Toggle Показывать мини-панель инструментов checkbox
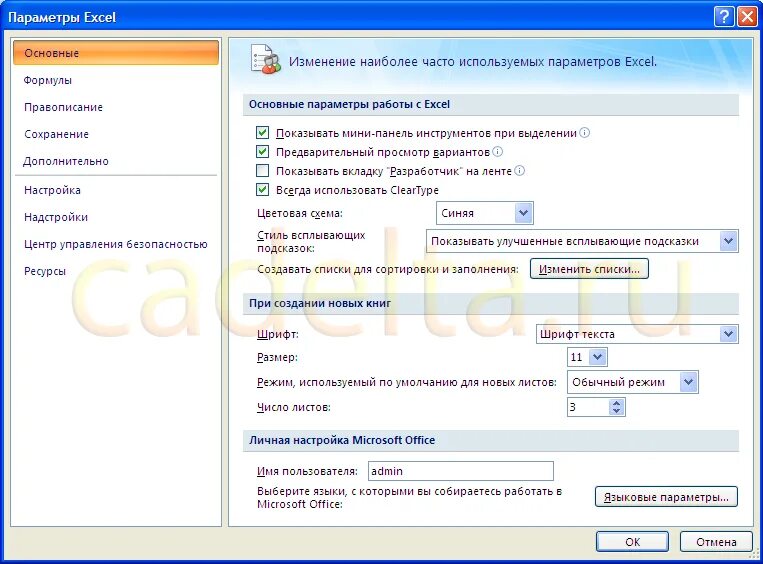The width and height of the screenshot is (763, 564). [262, 132]
